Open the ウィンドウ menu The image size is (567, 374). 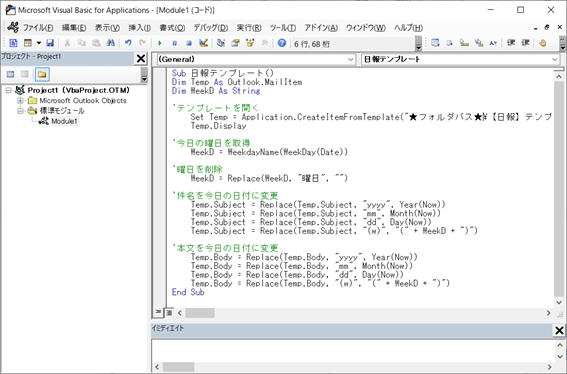366,28
